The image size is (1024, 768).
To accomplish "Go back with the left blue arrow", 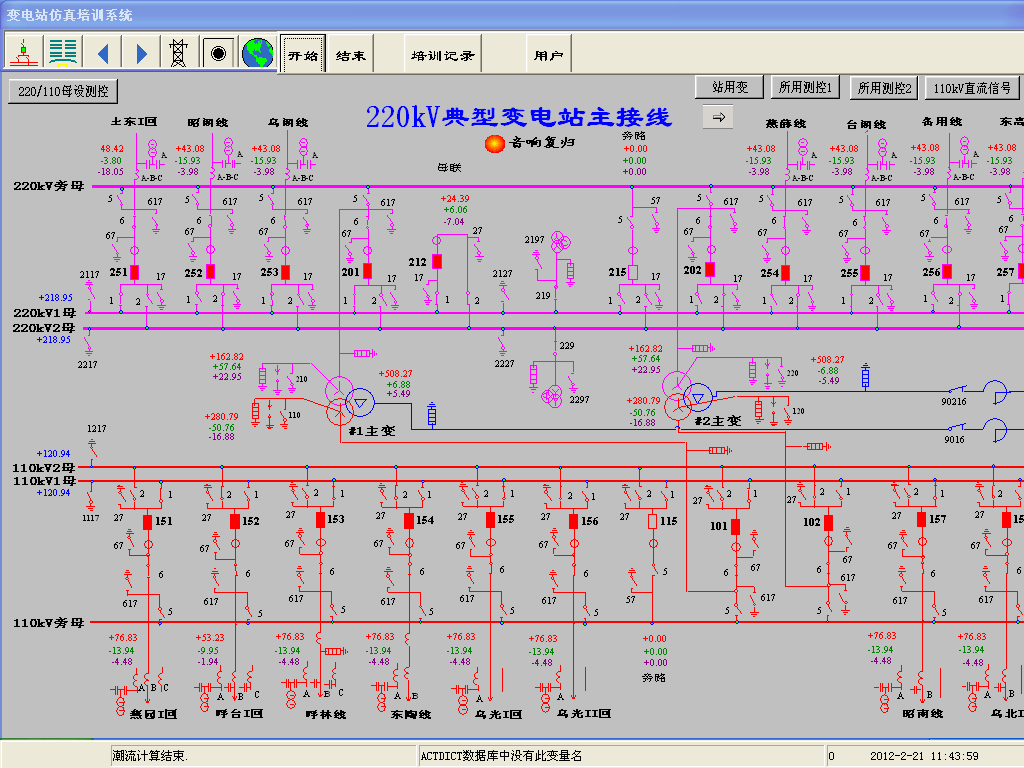I will coord(102,52).
